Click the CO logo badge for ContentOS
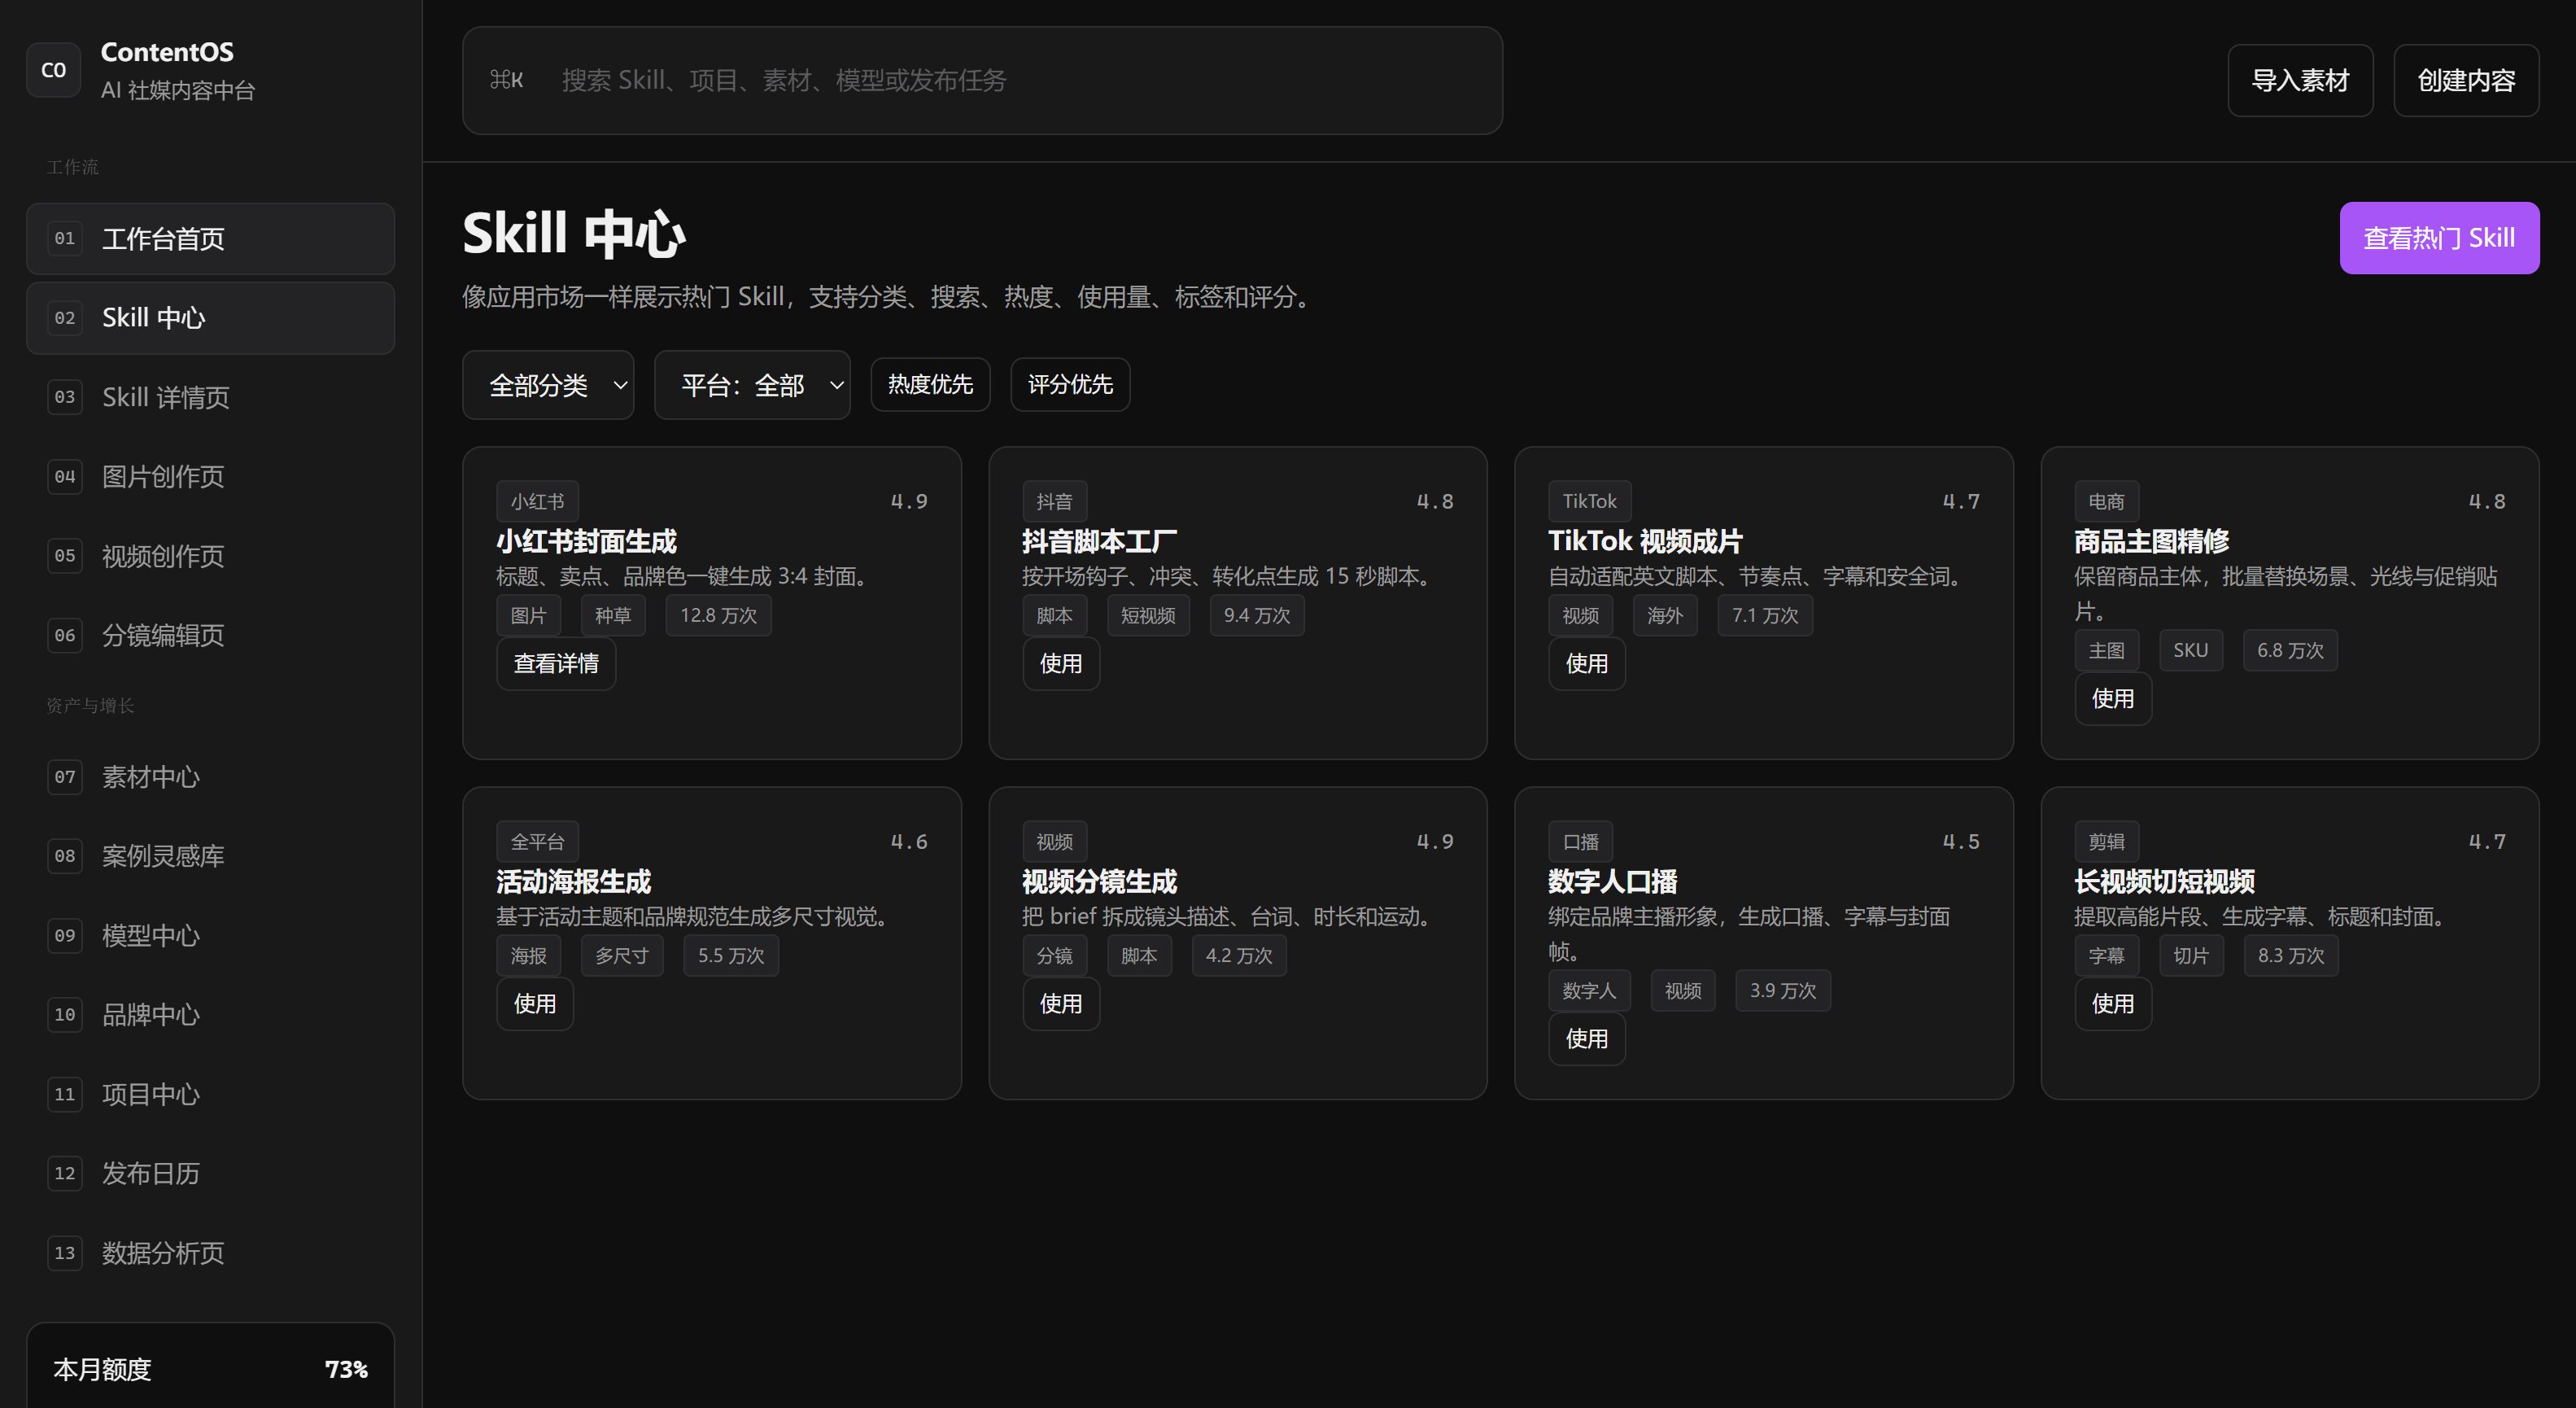This screenshot has width=2576, height=1408. (x=53, y=70)
